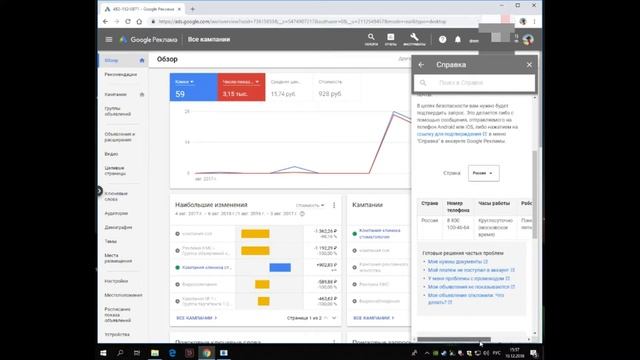640x360 pixels.
Task: Reload the browser page
Action: [x=128, y=21]
